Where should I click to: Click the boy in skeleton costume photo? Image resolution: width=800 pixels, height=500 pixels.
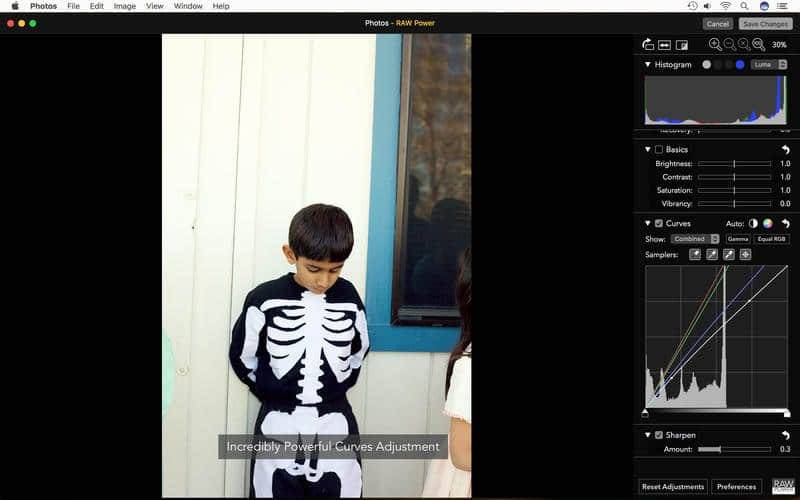pyautogui.click(x=316, y=265)
